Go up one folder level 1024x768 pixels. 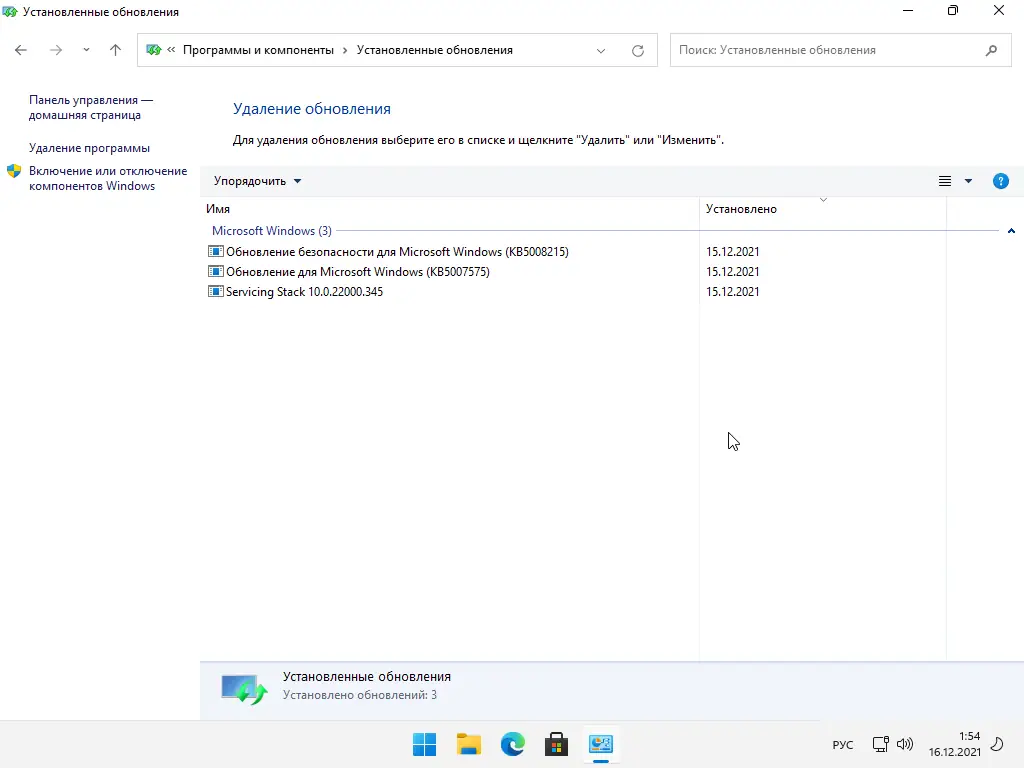(116, 50)
